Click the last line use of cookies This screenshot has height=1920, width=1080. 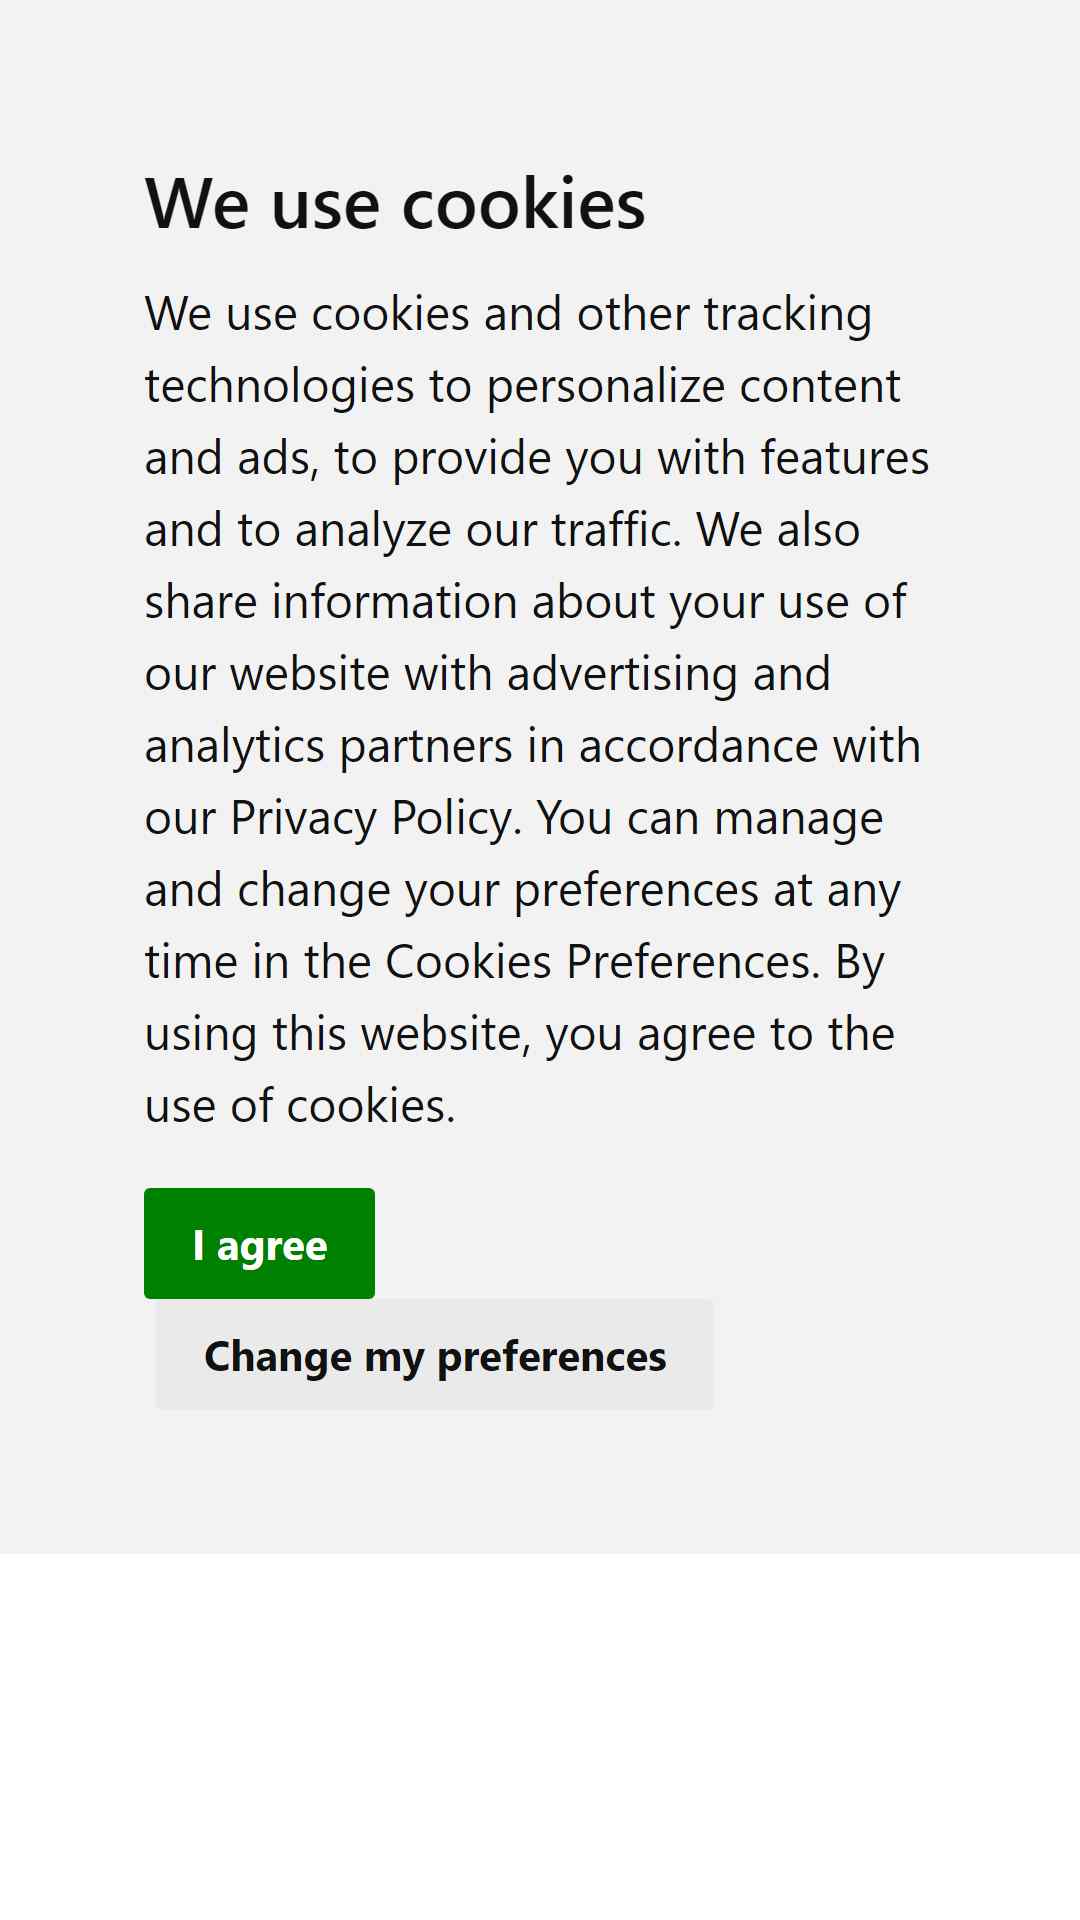coord(300,1106)
